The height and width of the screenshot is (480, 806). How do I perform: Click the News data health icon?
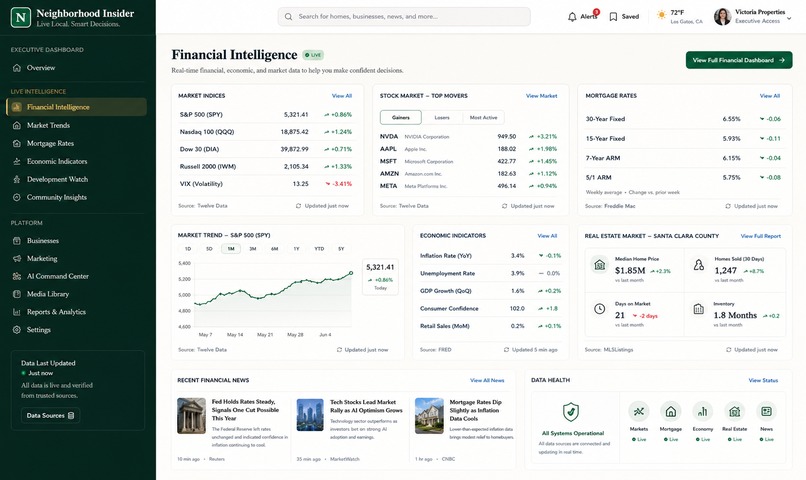(x=766, y=412)
